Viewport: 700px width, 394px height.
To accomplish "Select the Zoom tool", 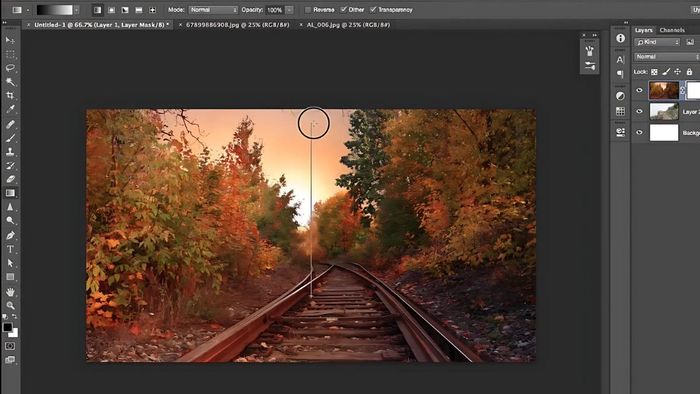I will (x=10, y=305).
